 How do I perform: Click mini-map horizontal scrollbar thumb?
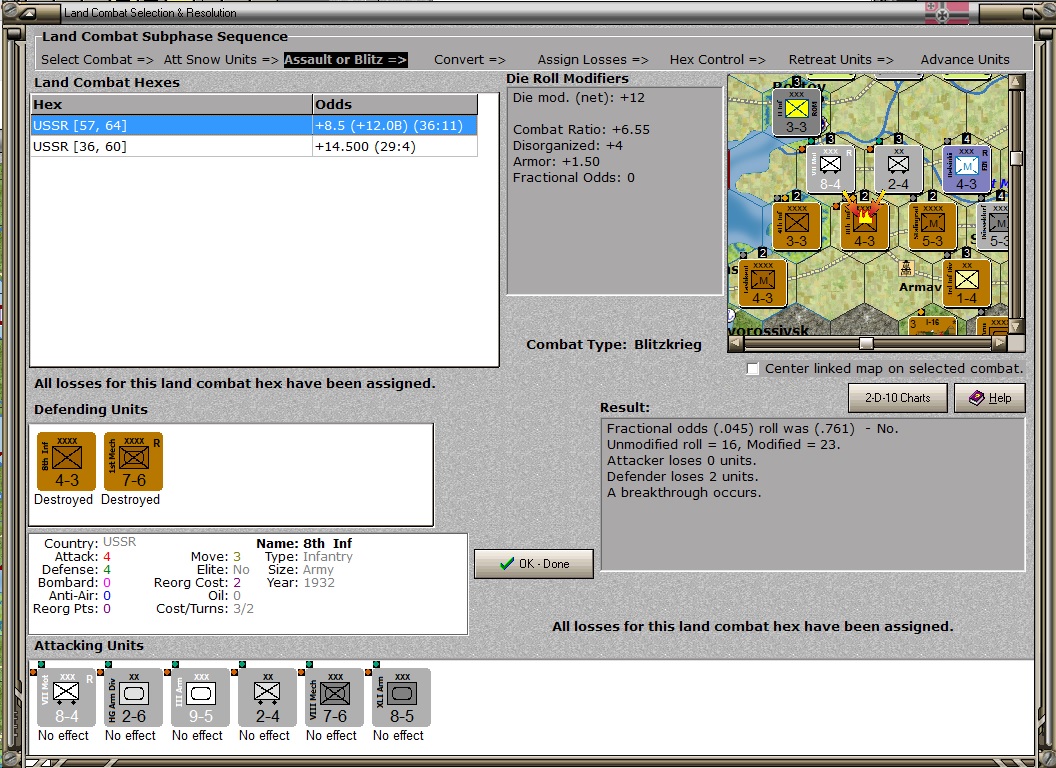[867, 344]
